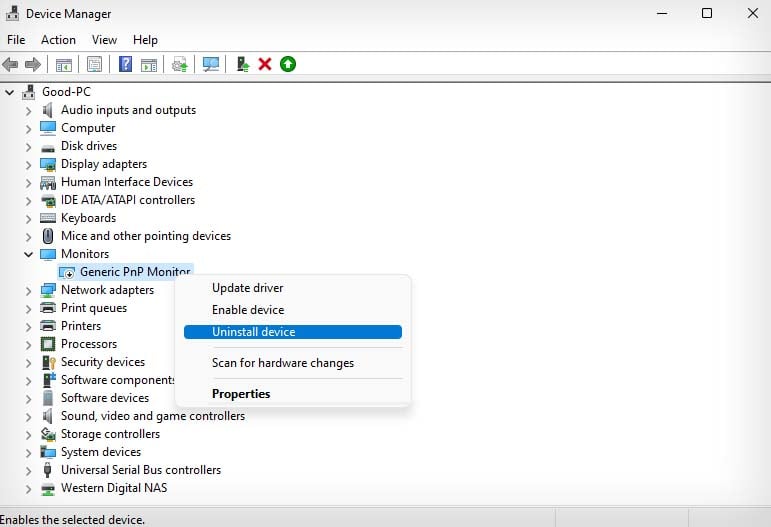Select Generic PnP Monitor entry
The height and width of the screenshot is (527, 771).
point(125,272)
